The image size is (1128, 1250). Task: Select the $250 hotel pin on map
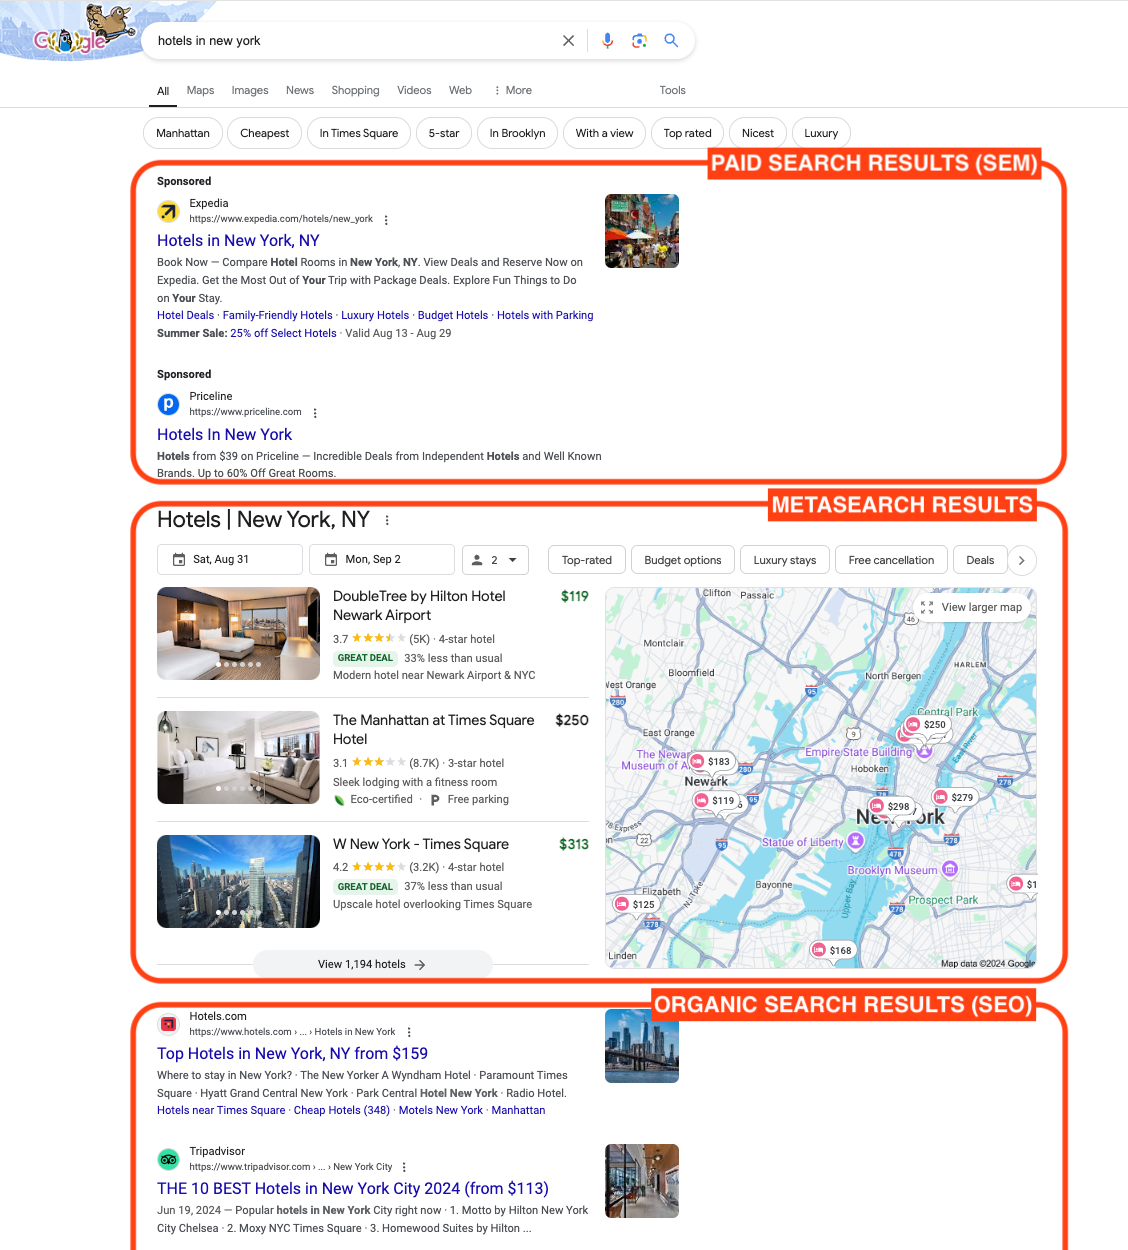[926, 725]
